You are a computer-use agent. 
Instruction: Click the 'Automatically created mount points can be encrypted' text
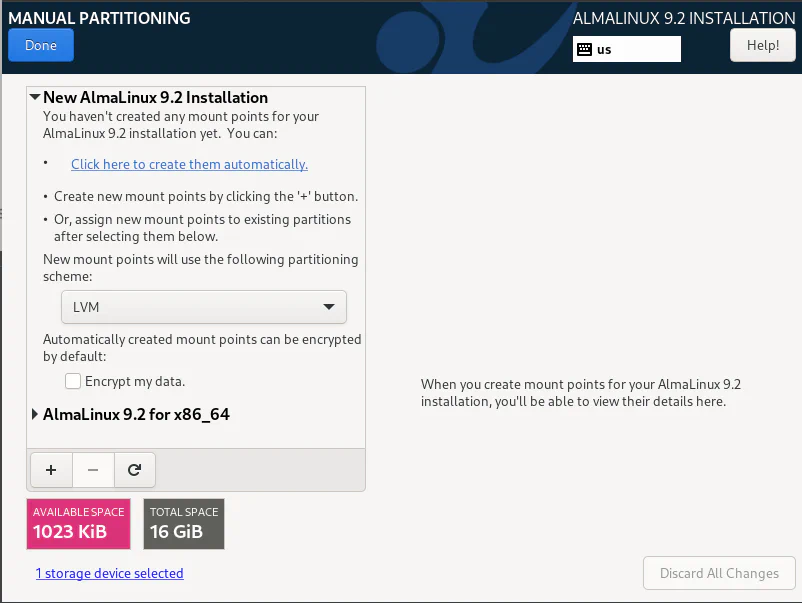[202, 348]
